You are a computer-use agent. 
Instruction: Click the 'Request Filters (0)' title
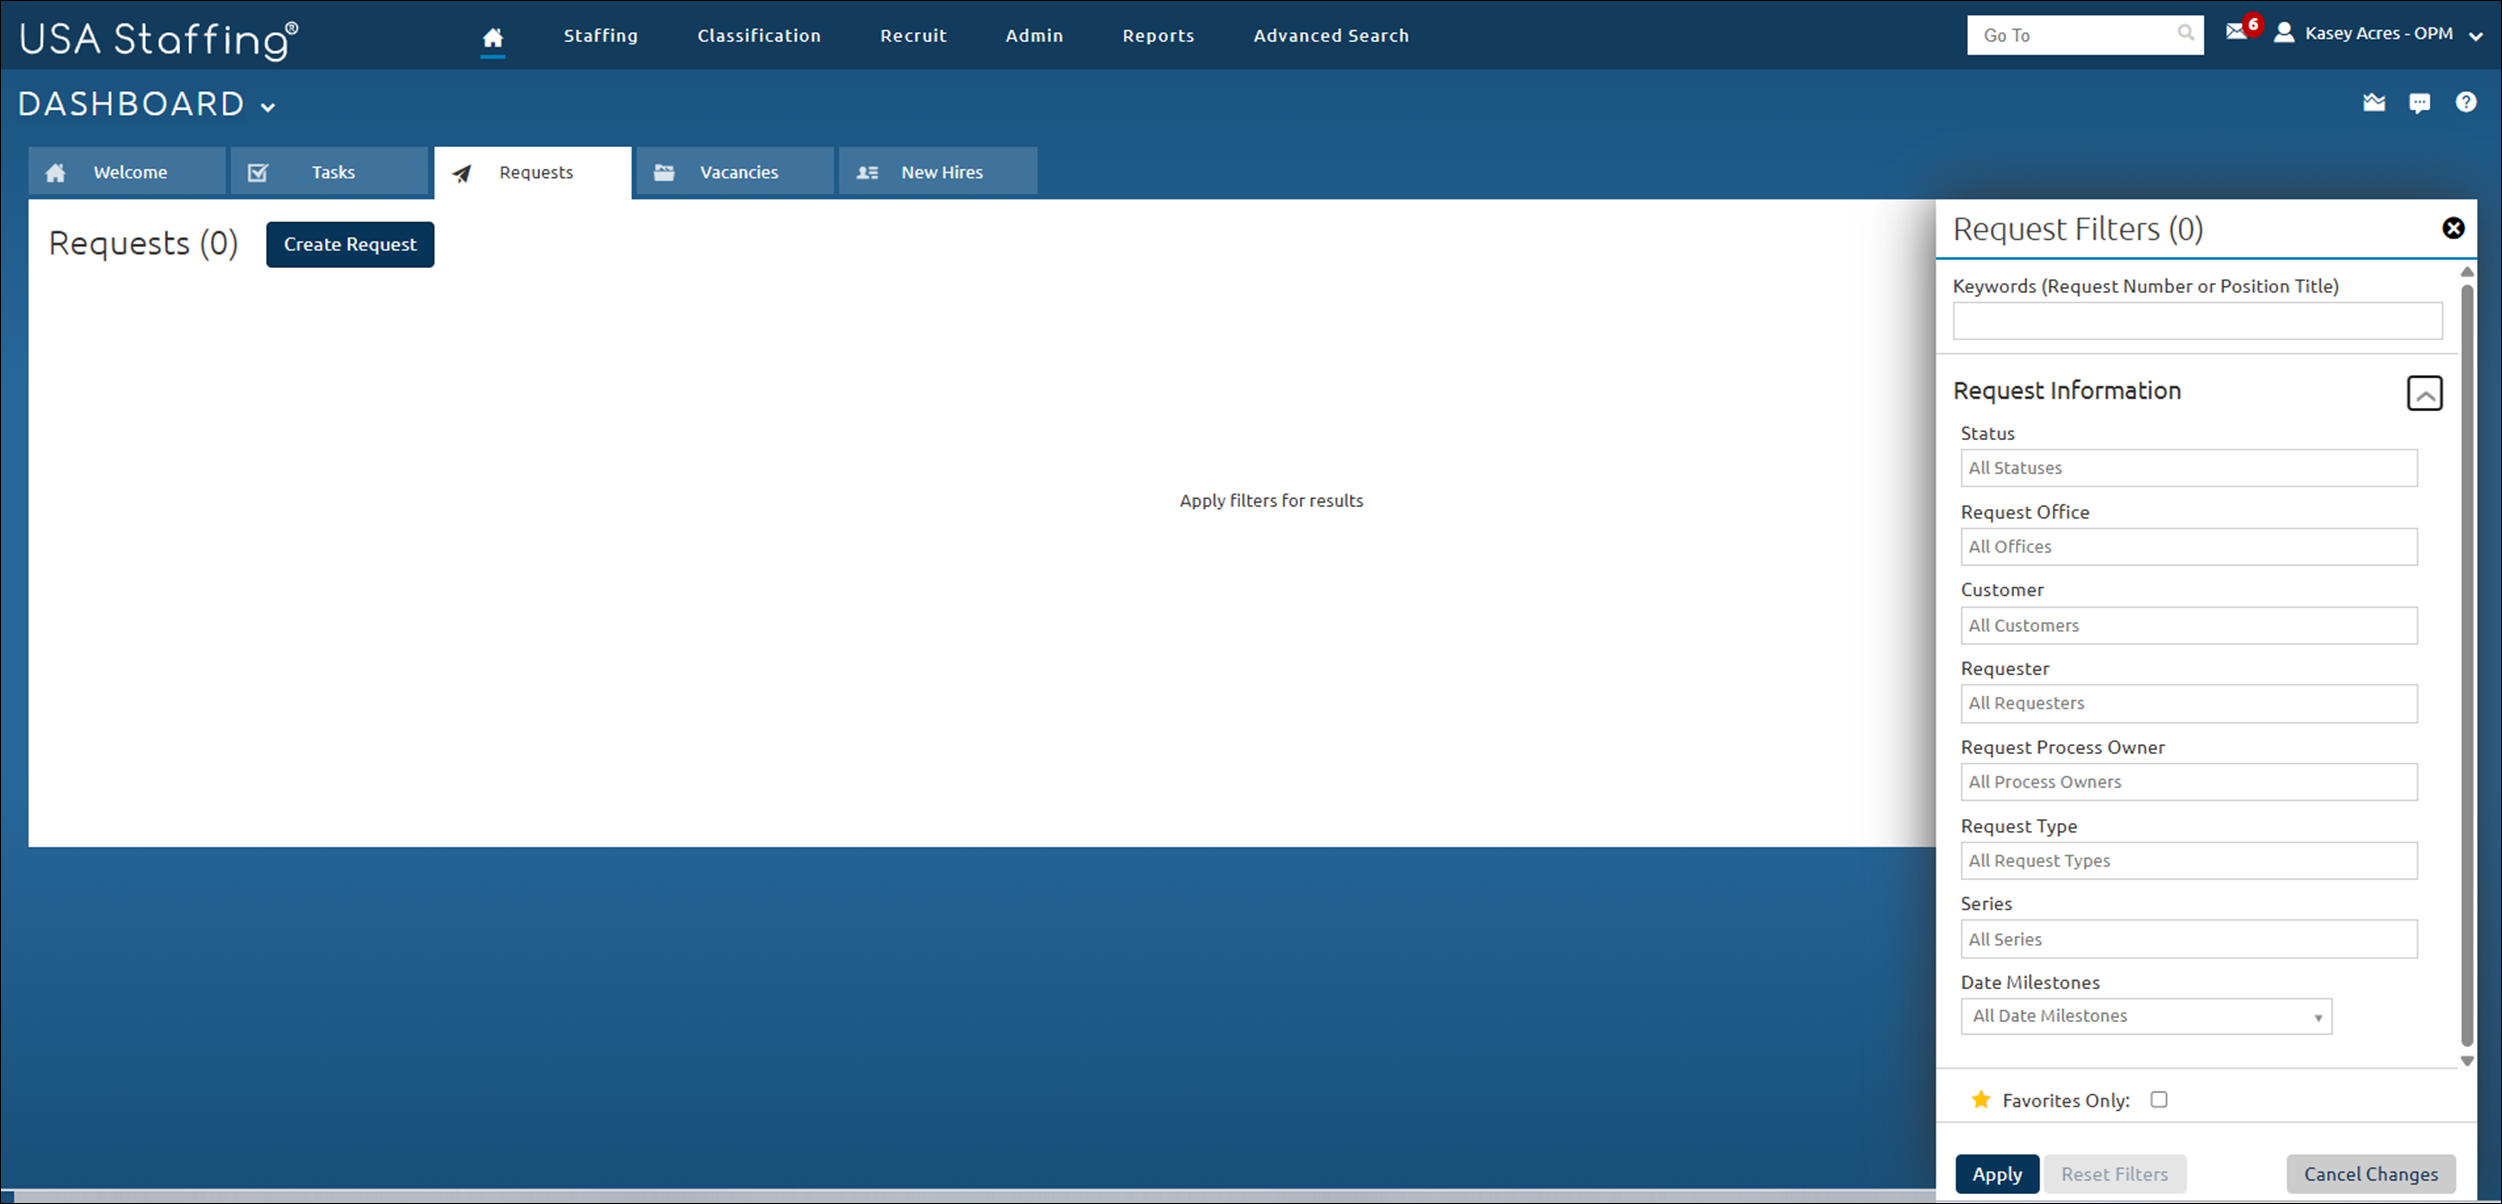(2078, 230)
